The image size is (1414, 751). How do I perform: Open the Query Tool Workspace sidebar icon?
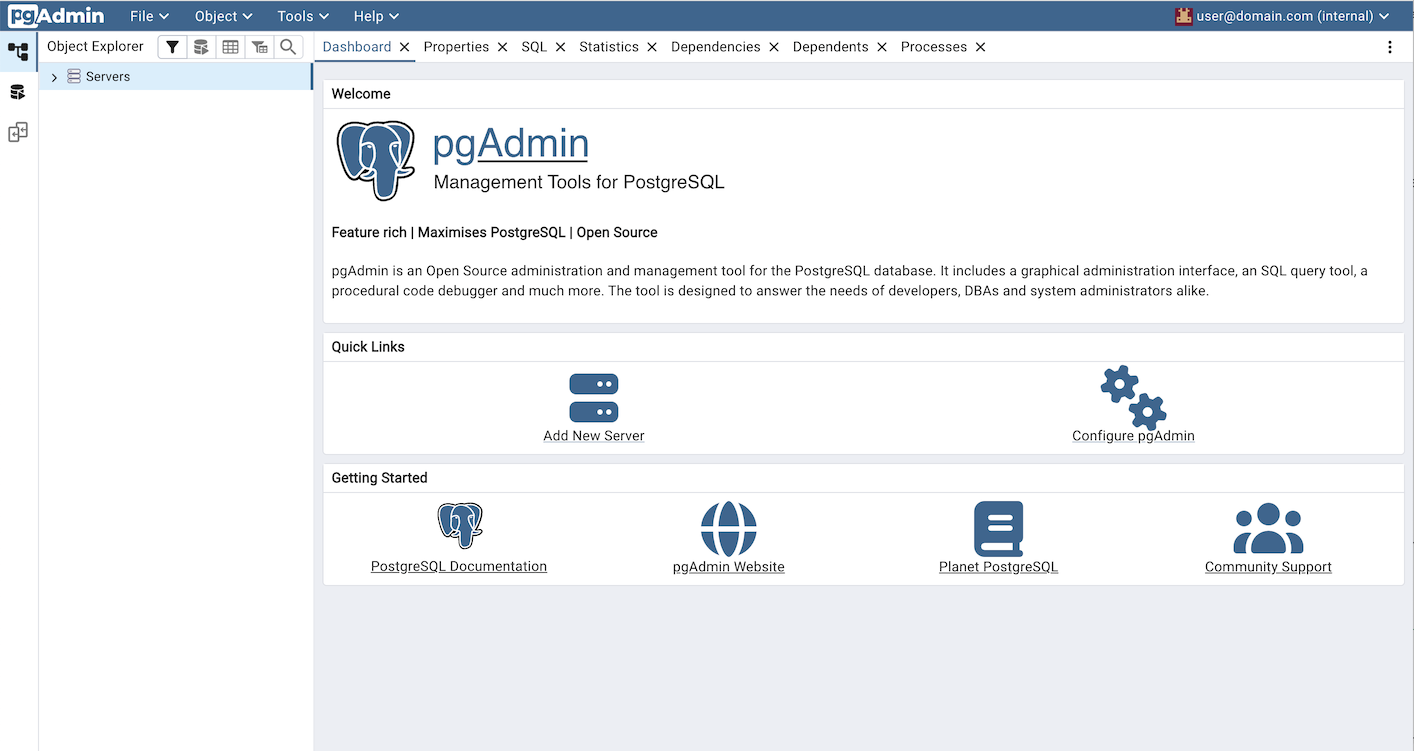[18, 92]
